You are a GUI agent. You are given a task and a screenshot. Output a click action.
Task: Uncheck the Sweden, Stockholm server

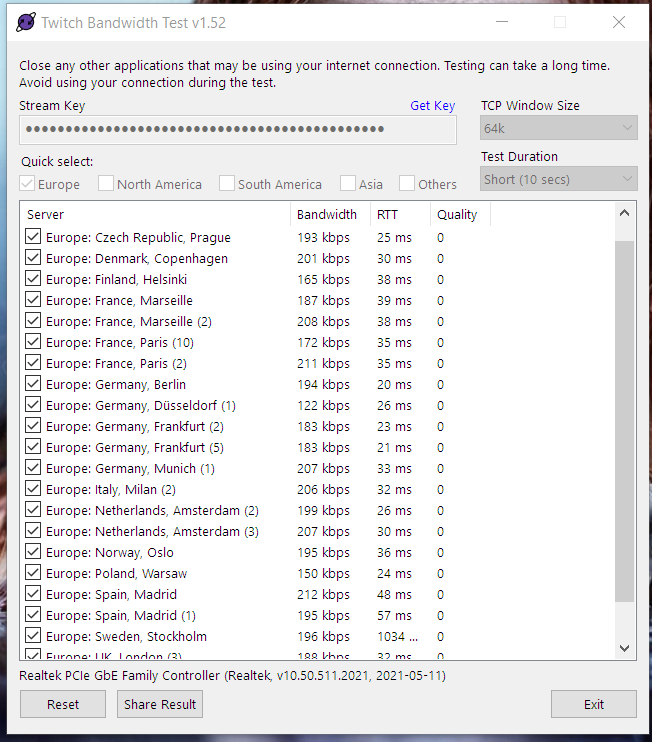(x=33, y=636)
